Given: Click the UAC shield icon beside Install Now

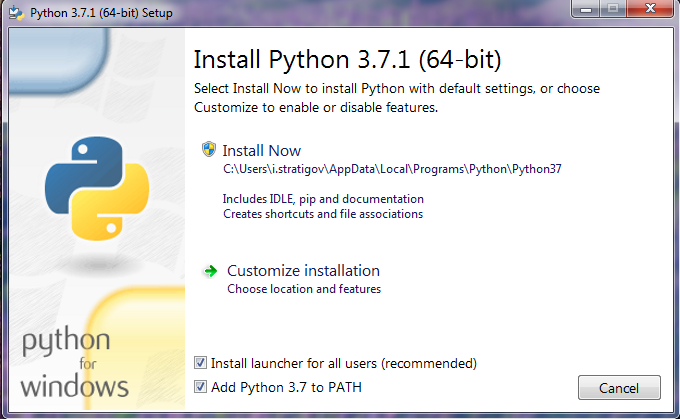Looking at the screenshot, I should [x=209, y=149].
